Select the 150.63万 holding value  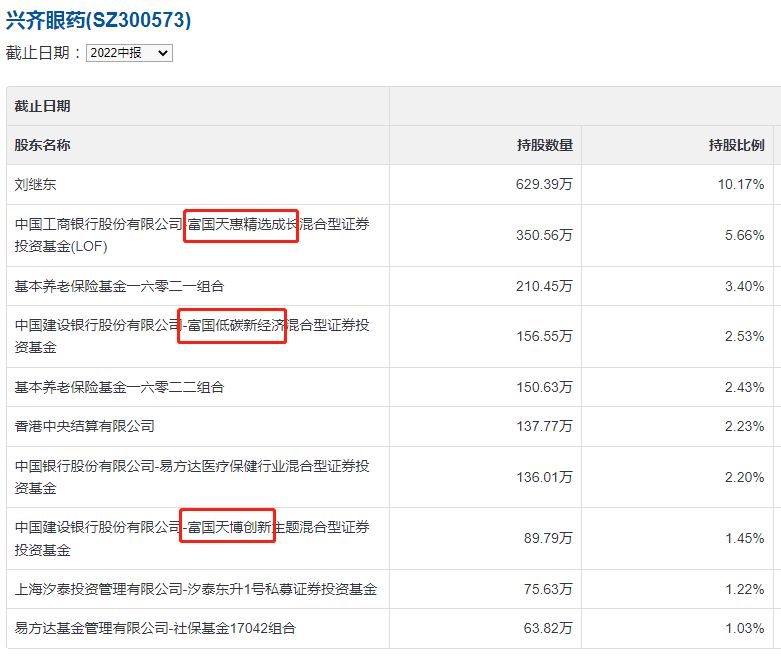click(544, 387)
